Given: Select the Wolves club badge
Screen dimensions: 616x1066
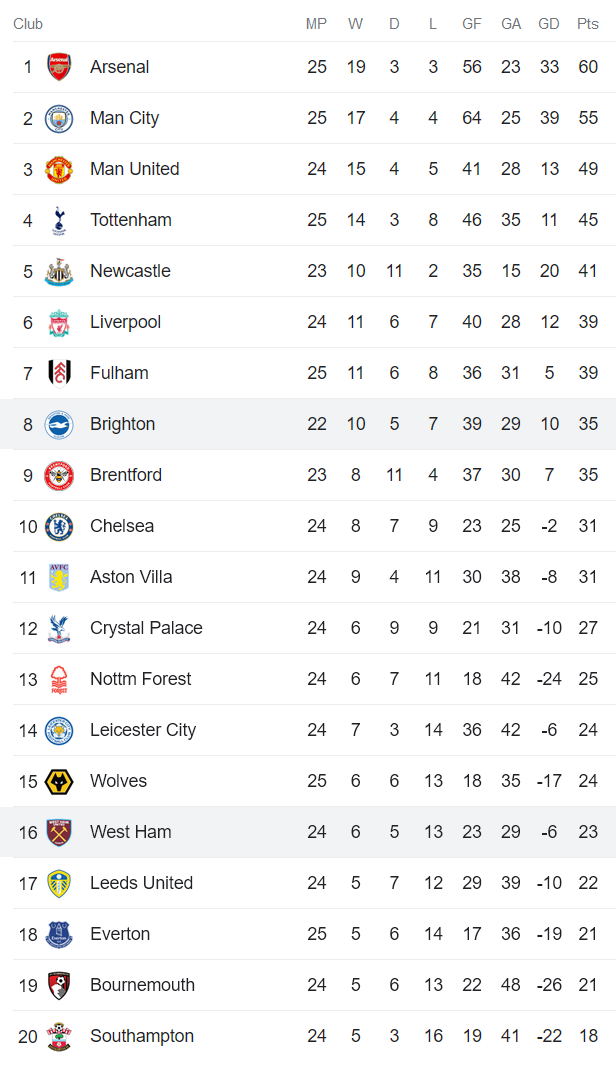Looking at the screenshot, I should click(58, 781).
